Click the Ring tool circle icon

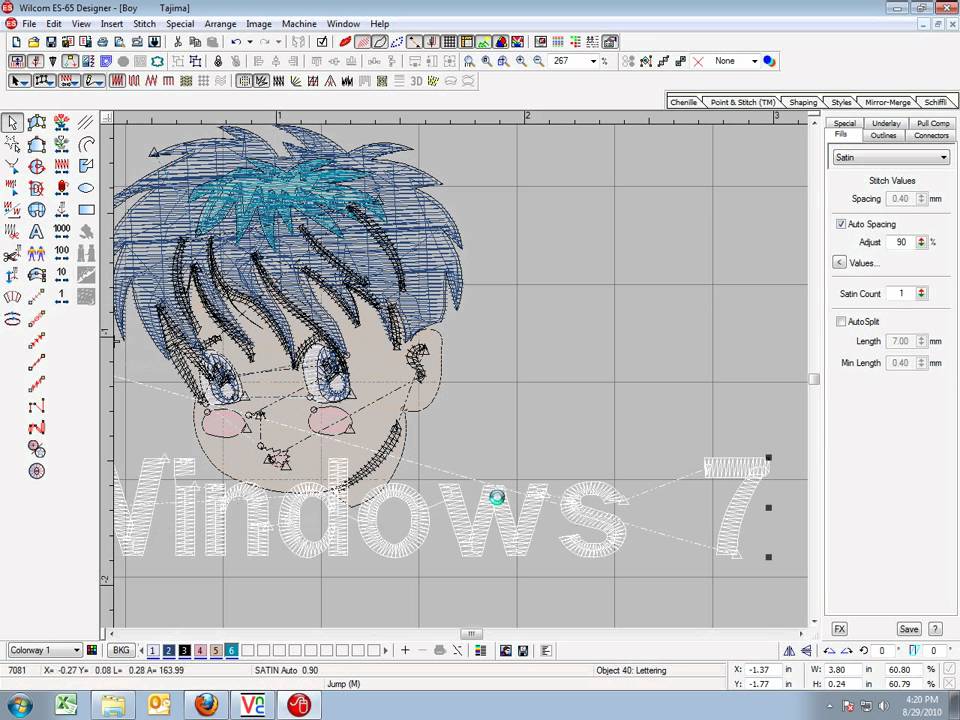point(37,471)
